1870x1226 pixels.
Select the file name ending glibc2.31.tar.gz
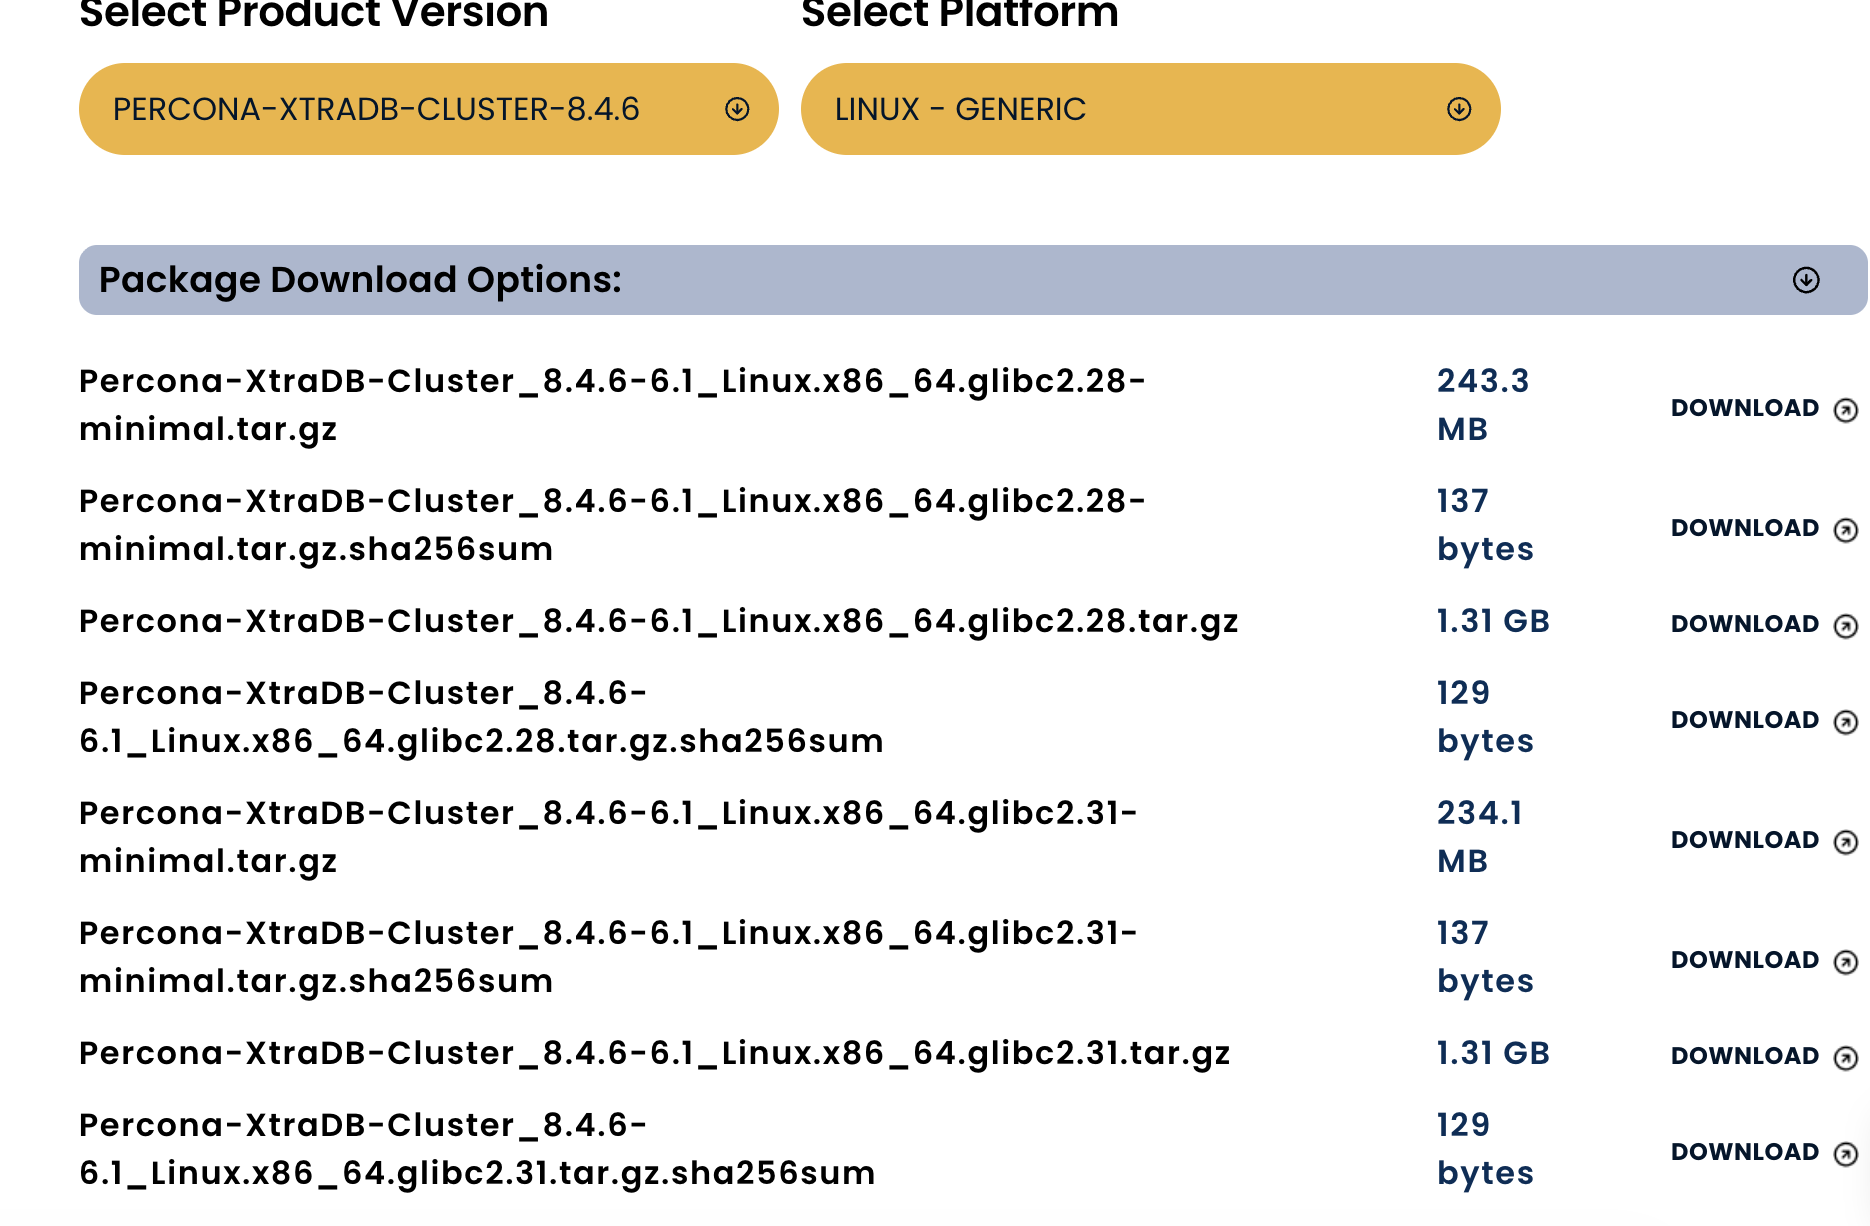click(x=655, y=1054)
